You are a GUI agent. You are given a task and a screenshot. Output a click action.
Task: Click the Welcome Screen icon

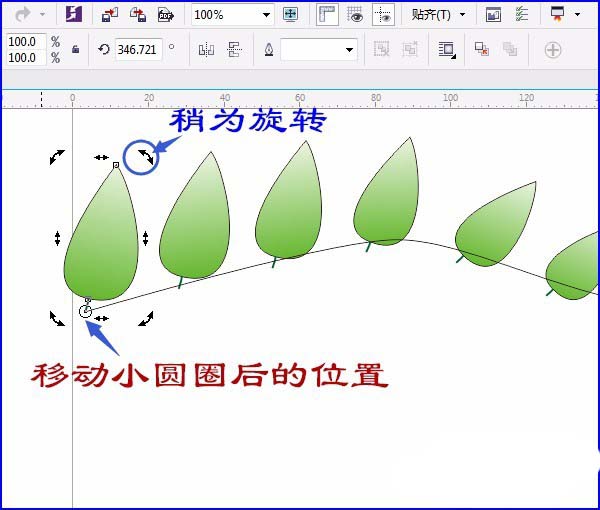click(x=493, y=15)
